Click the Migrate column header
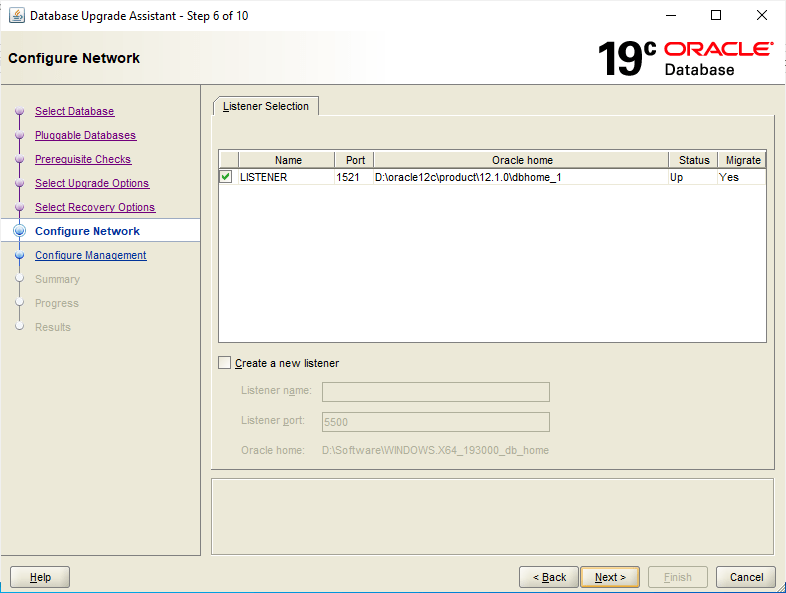The height and width of the screenshot is (593, 786). click(742, 160)
